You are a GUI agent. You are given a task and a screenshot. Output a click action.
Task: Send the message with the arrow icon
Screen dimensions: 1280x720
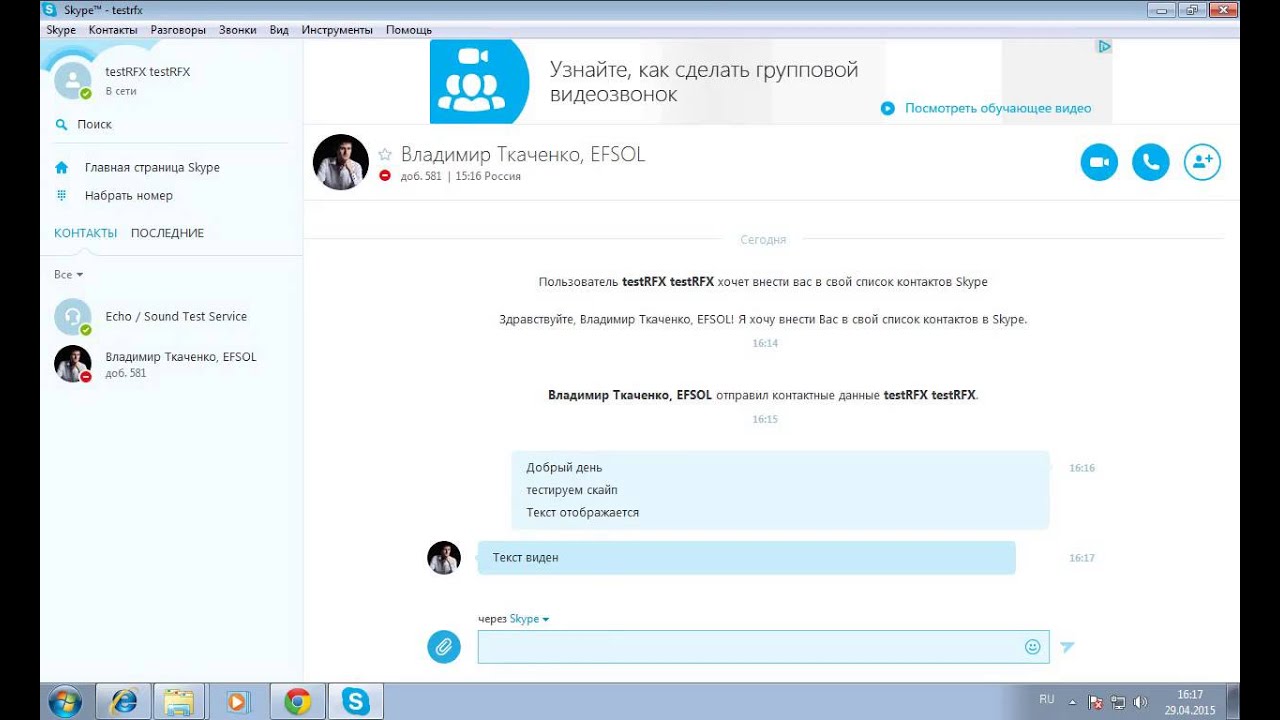pos(1067,647)
